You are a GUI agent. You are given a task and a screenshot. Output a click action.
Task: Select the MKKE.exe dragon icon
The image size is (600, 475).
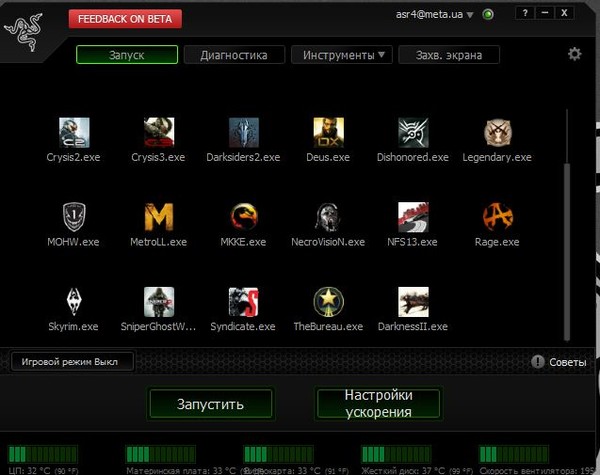point(244,217)
